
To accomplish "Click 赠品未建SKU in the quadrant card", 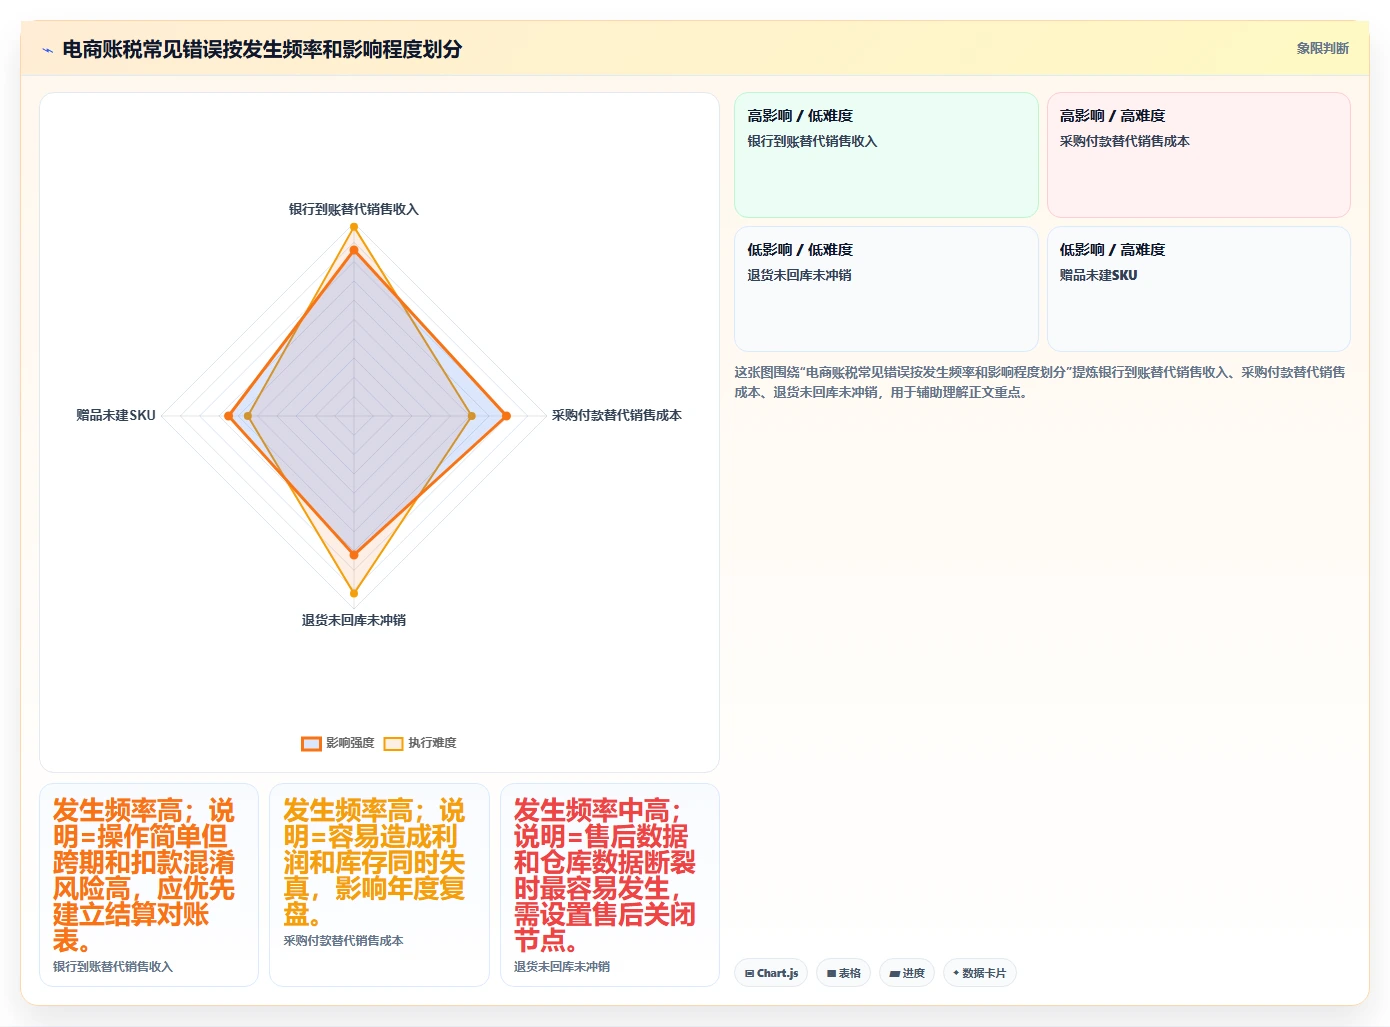I will point(1098,275).
